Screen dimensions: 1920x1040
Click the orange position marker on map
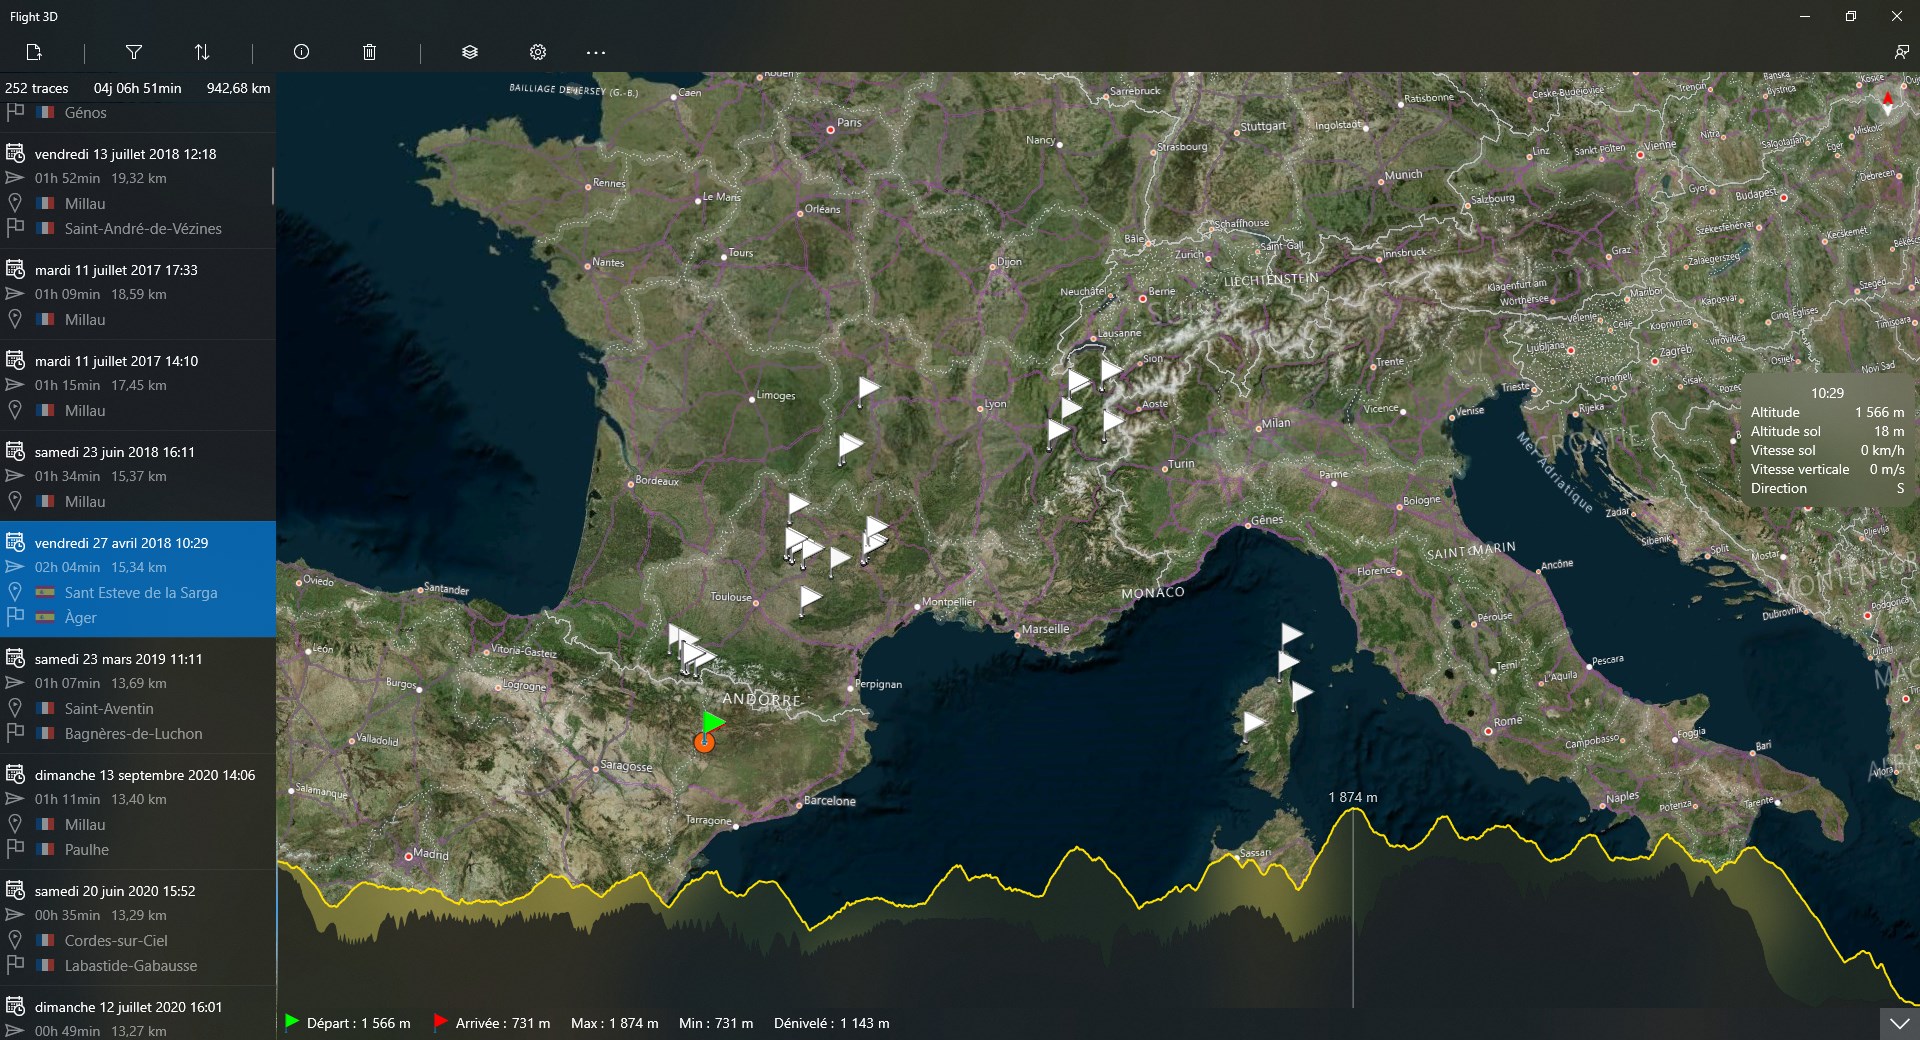tap(705, 742)
